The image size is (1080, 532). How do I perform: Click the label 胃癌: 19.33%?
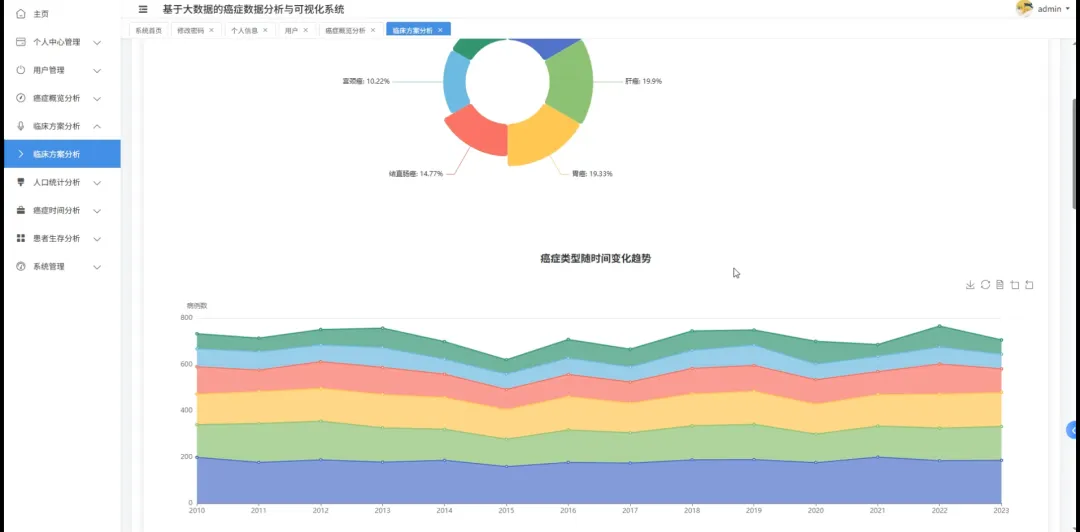[592, 174]
